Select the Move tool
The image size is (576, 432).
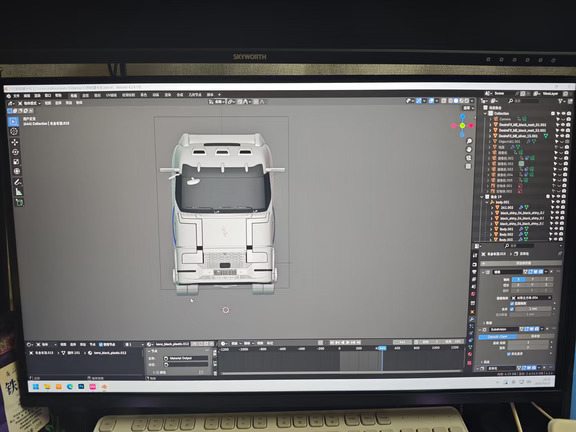coord(15,142)
